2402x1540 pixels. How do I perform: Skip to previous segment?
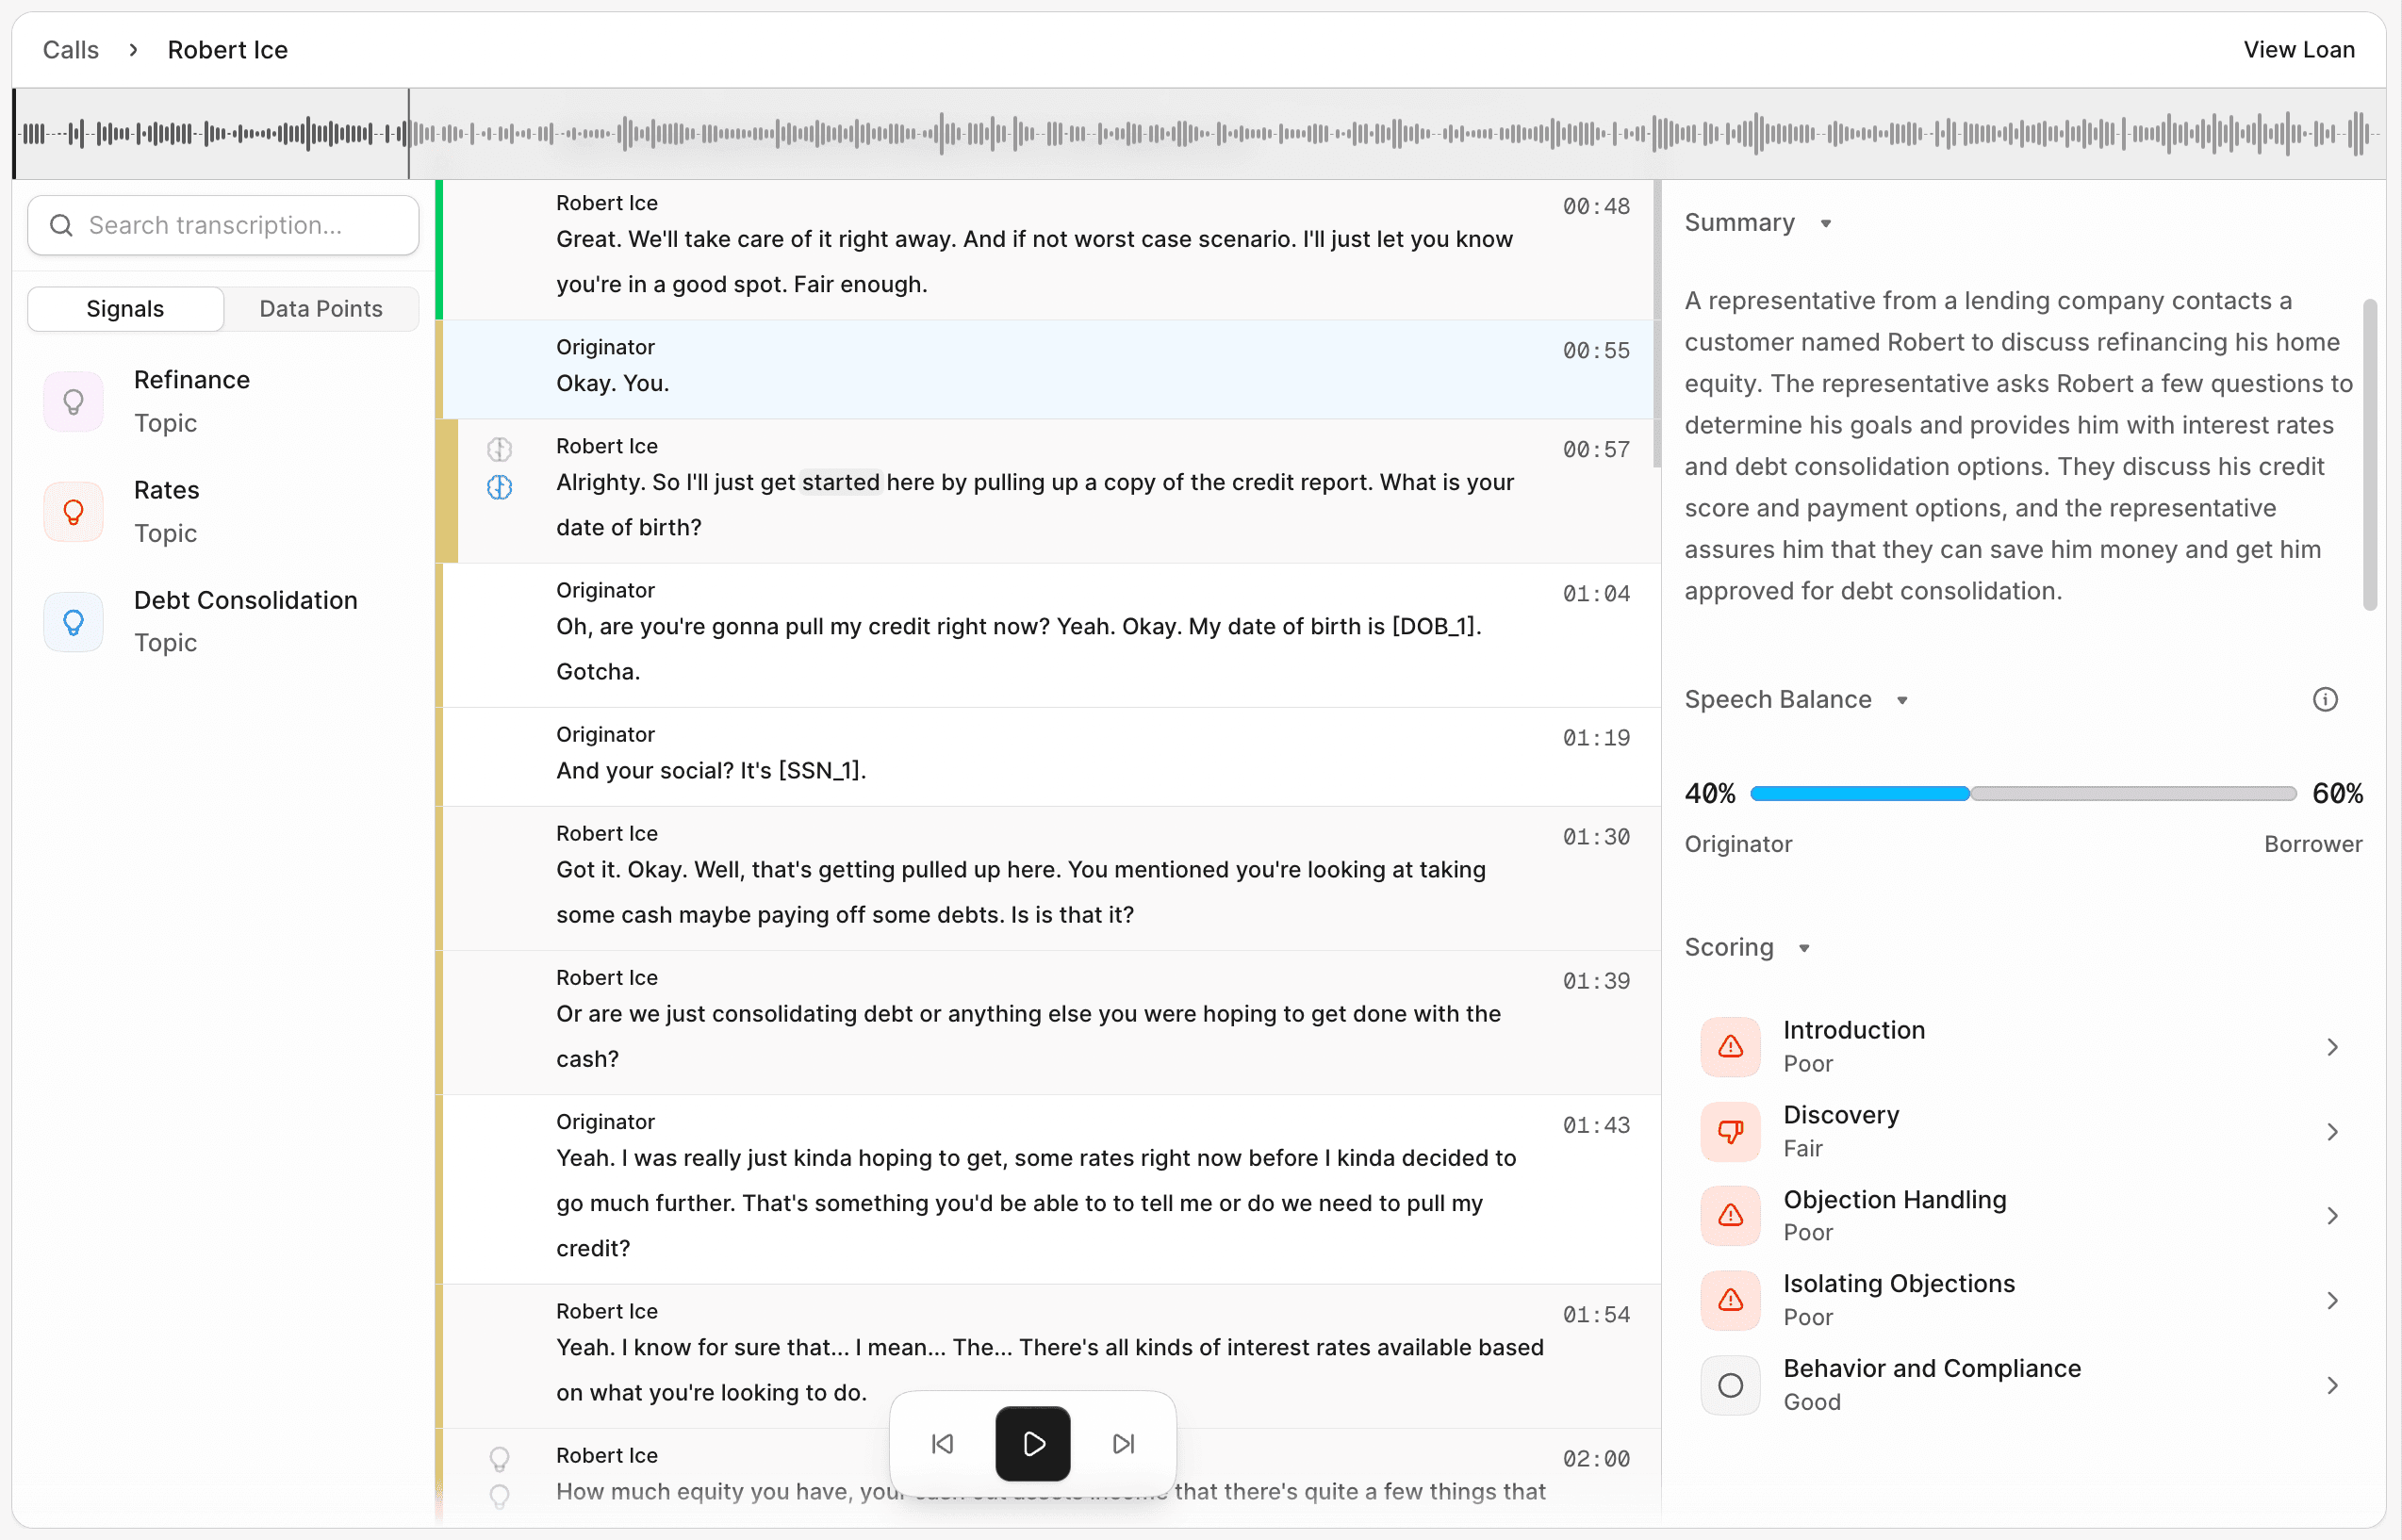point(942,1443)
